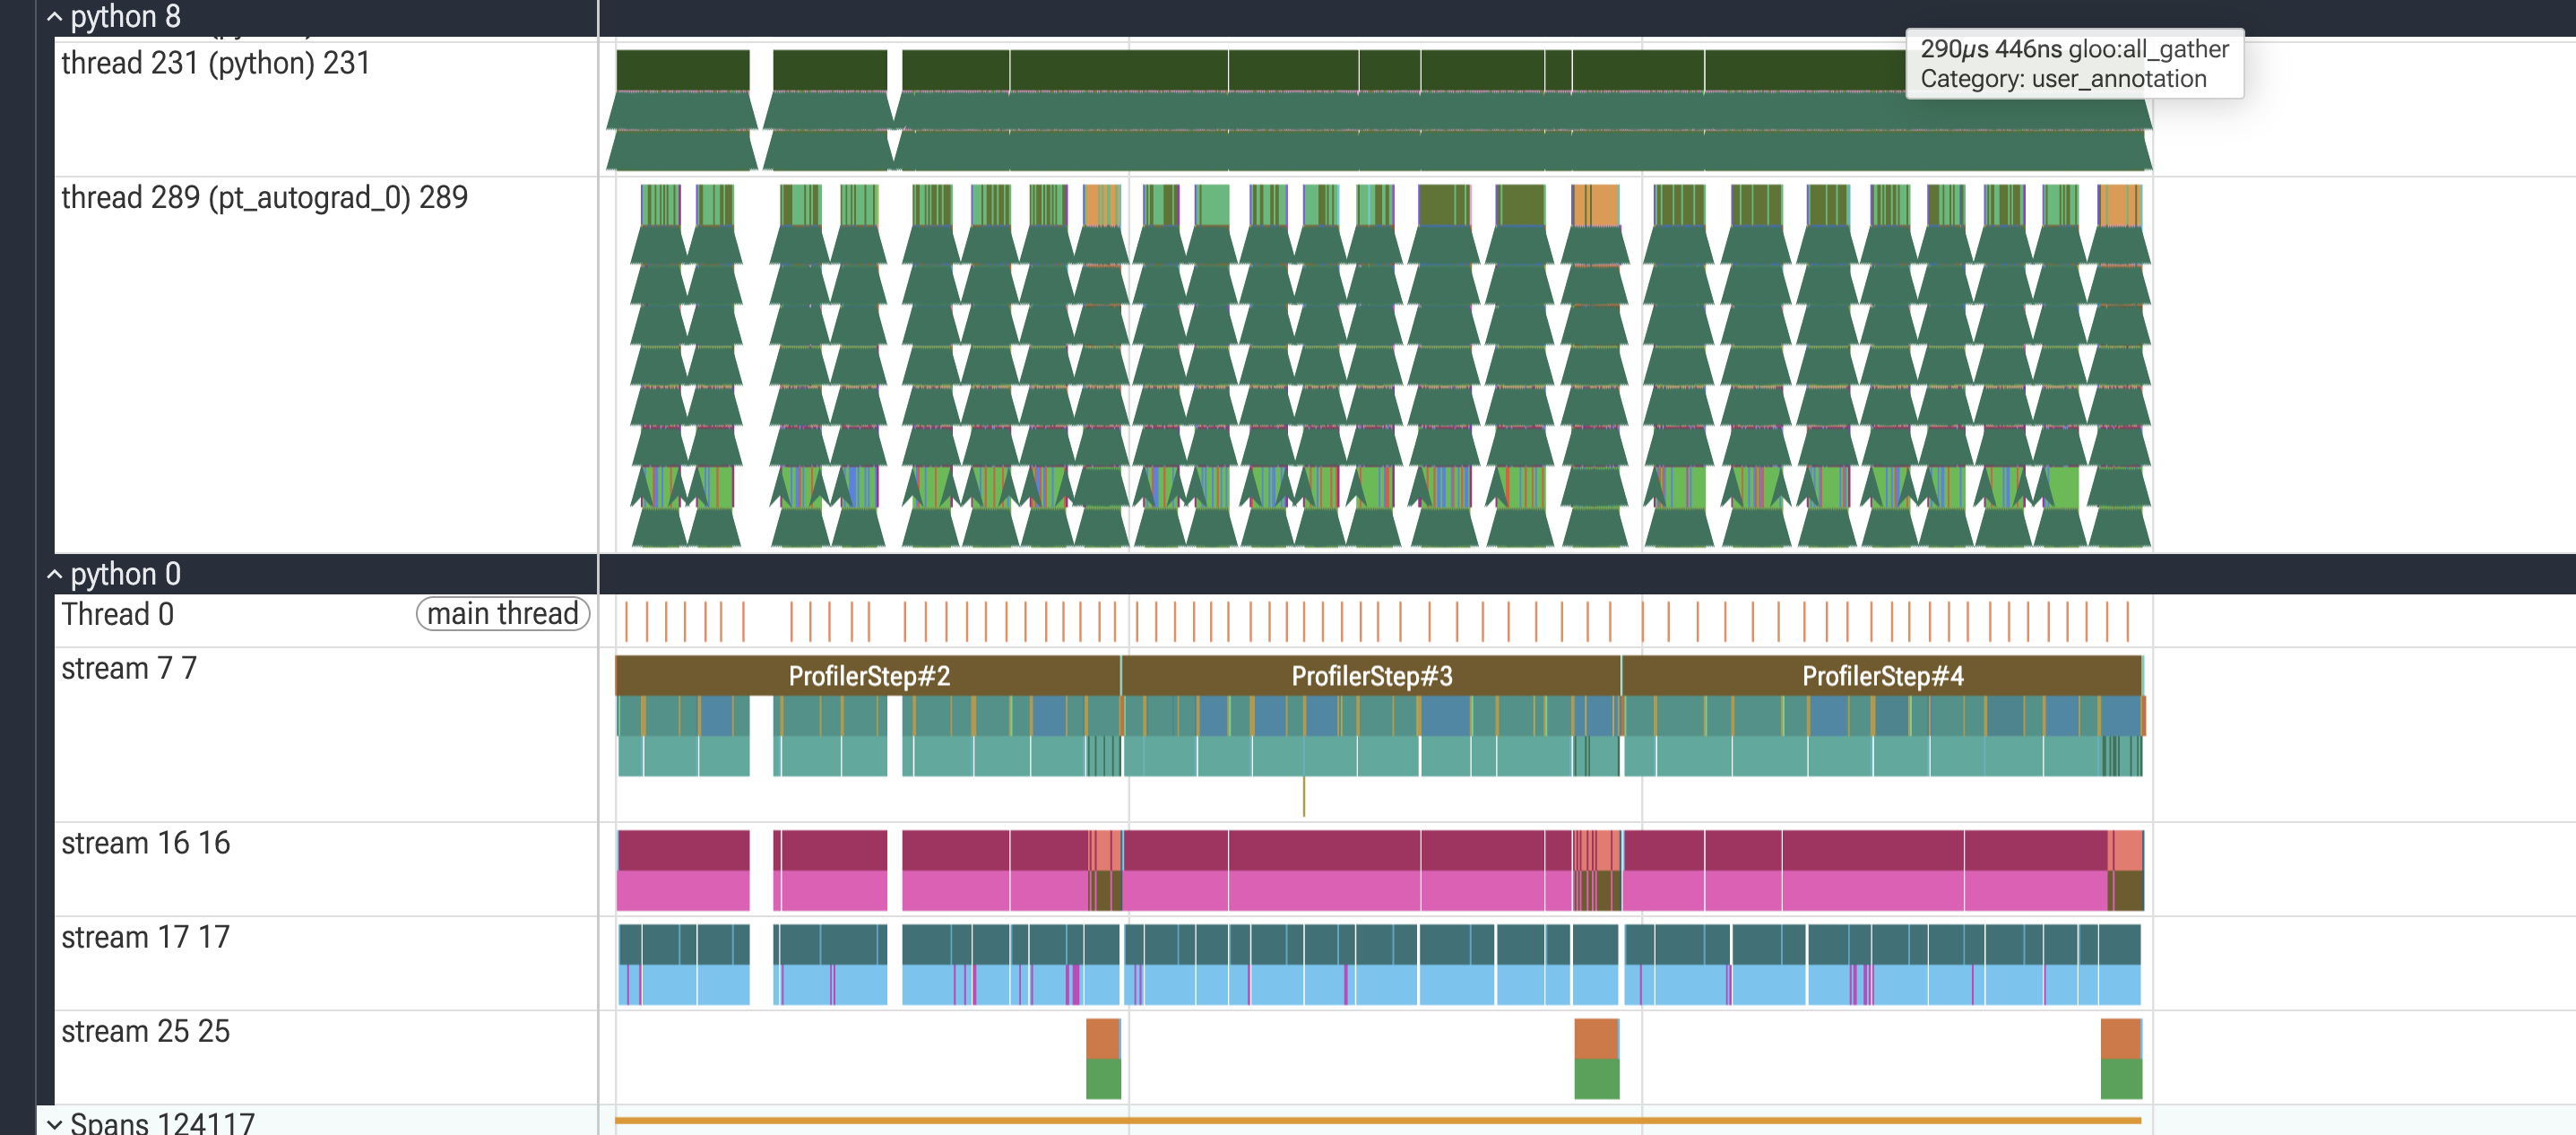This screenshot has width=2576, height=1135.
Task: Select the stream 25 25 track
Action: [146, 1031]
